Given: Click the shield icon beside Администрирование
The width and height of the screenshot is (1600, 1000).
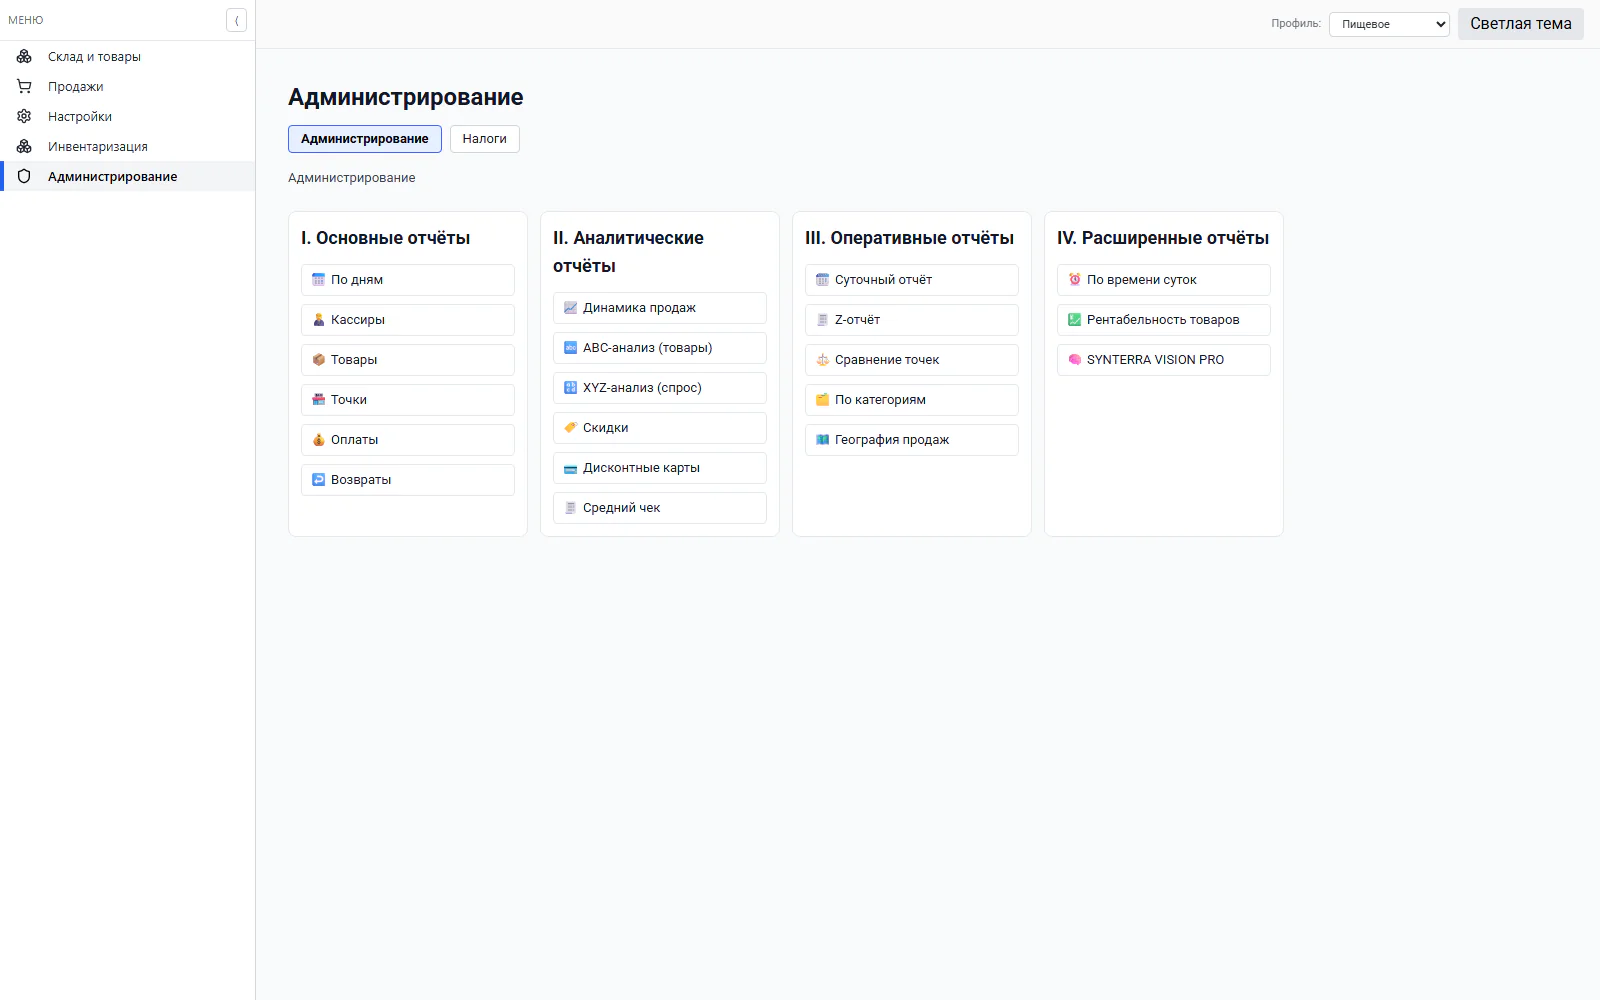Looking at the screenshot, I should 24,176.
